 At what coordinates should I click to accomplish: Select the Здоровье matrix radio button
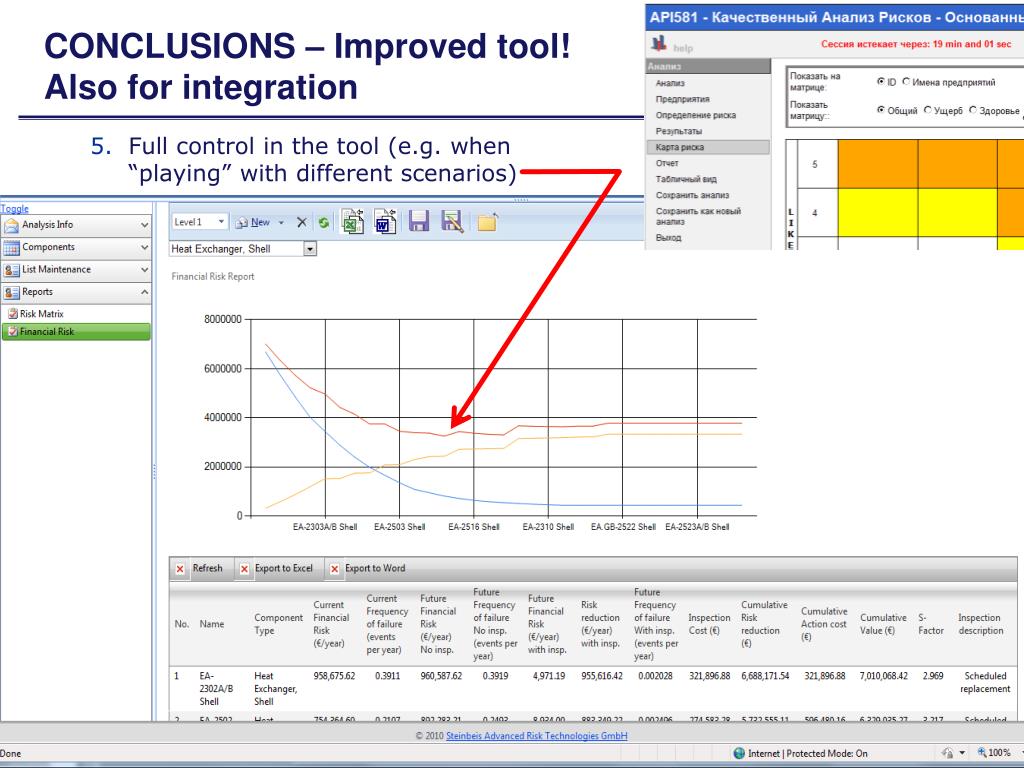[x=972, y=110]
